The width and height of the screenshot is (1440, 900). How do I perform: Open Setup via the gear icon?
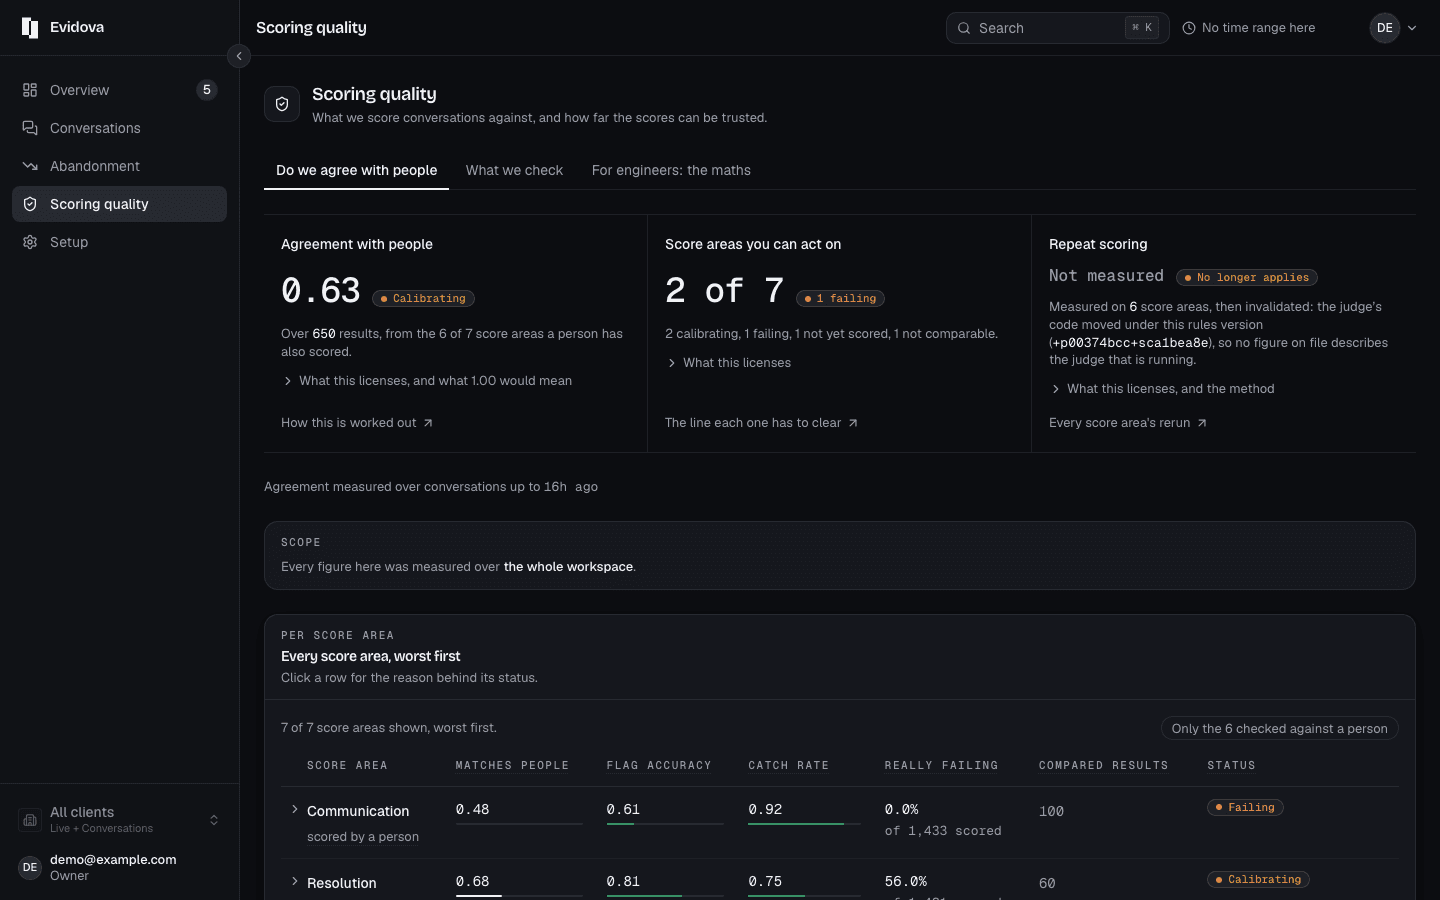point(30,242)
